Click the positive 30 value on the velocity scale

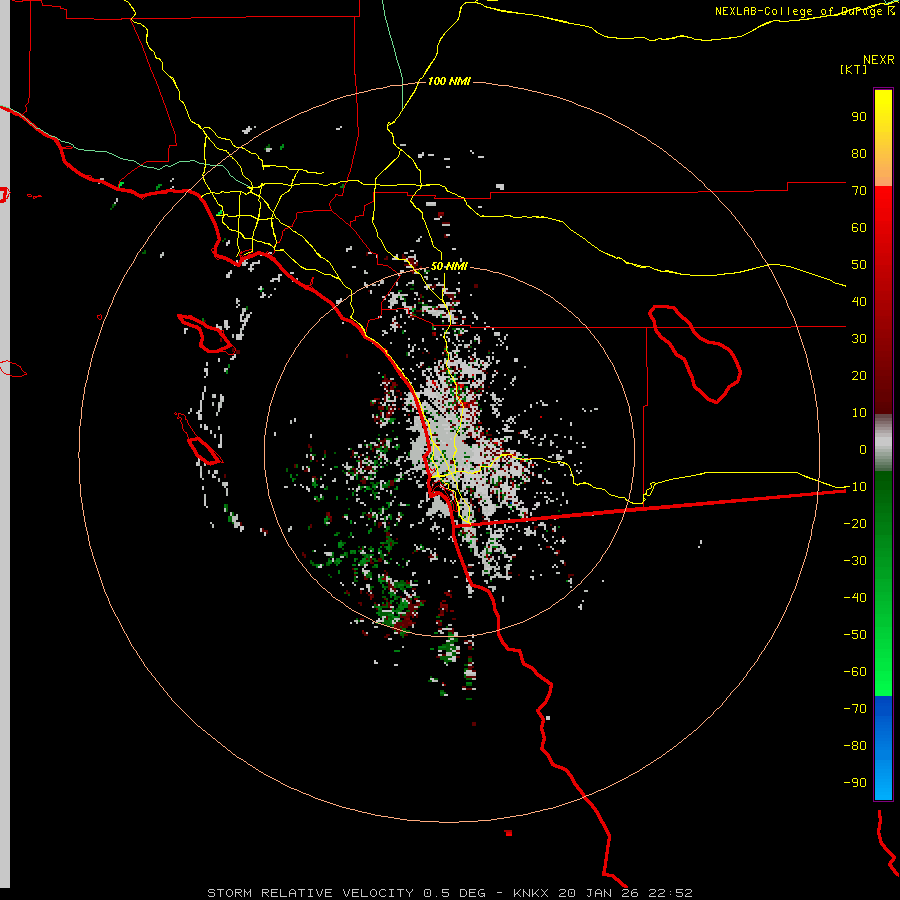click(859, 339)
